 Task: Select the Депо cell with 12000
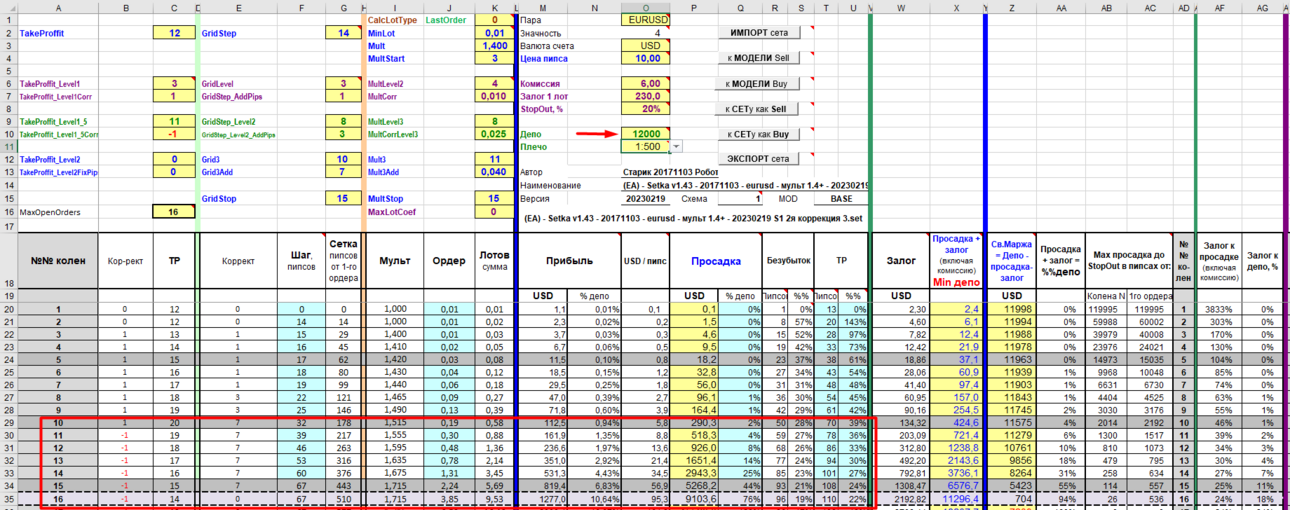tap(644, 134)
